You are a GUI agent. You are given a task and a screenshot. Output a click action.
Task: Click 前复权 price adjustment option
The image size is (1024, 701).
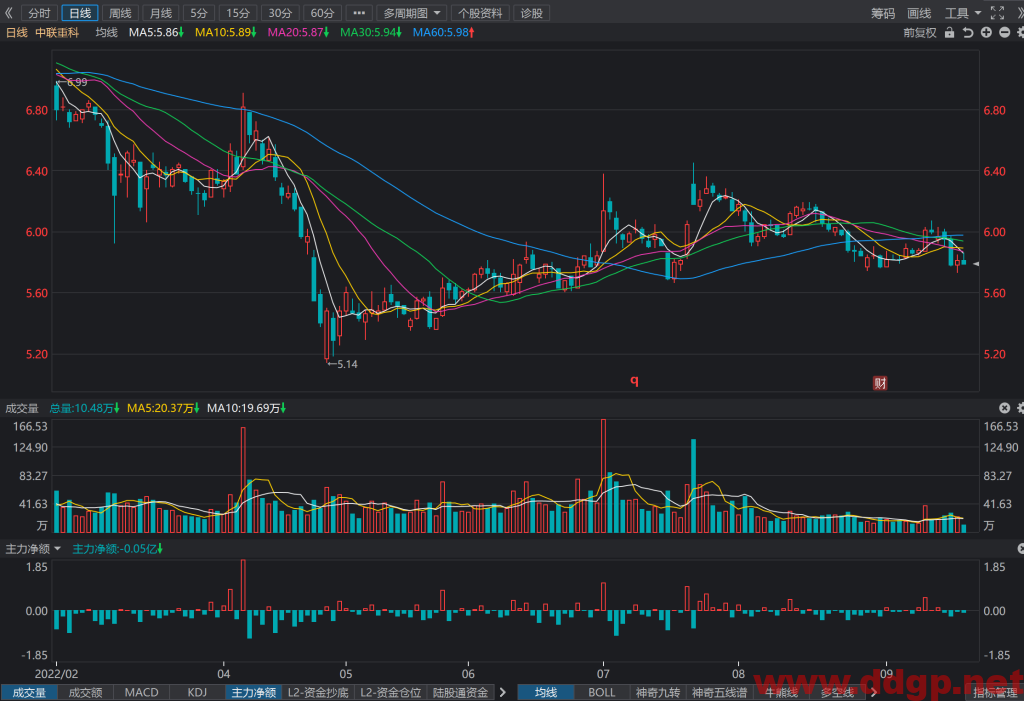point(920,33)
